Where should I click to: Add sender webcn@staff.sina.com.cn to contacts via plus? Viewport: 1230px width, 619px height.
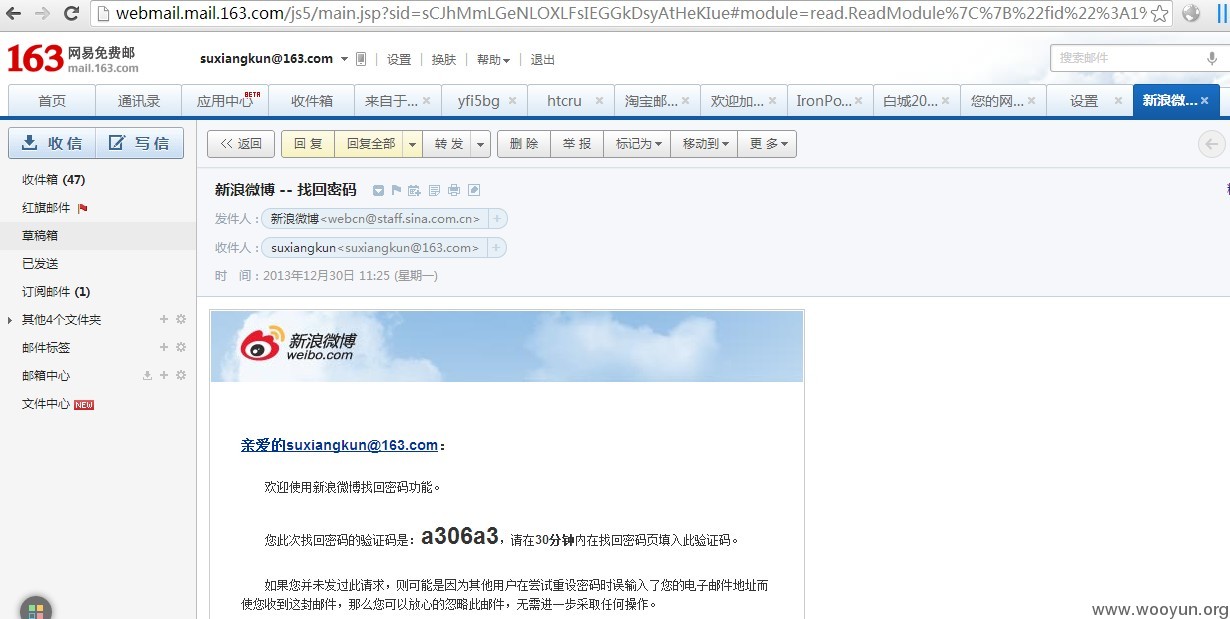[498, 219]
